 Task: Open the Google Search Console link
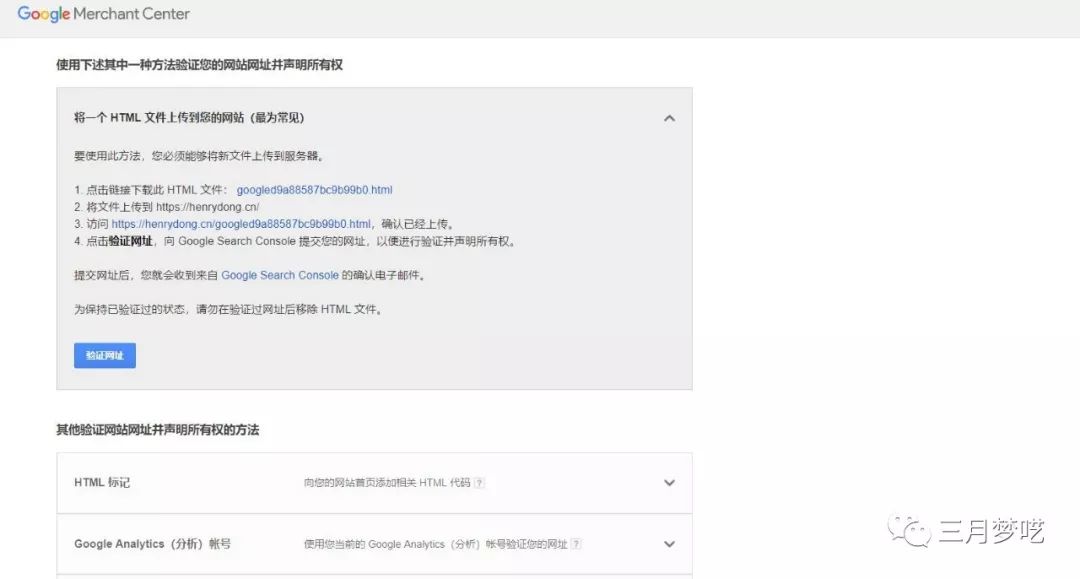click(280, 275)
